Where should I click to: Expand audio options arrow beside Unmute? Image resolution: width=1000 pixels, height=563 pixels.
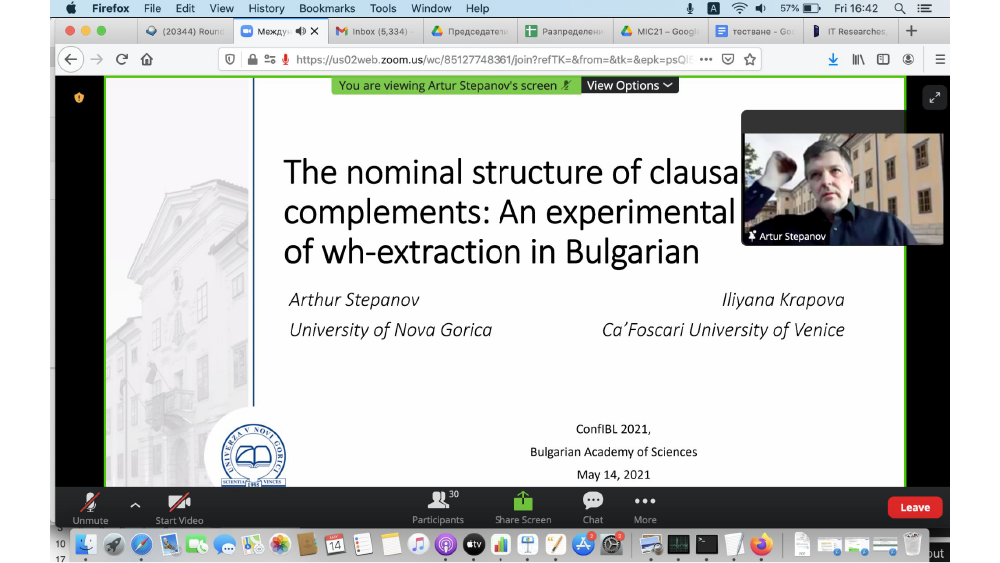(x=135, y=505)
